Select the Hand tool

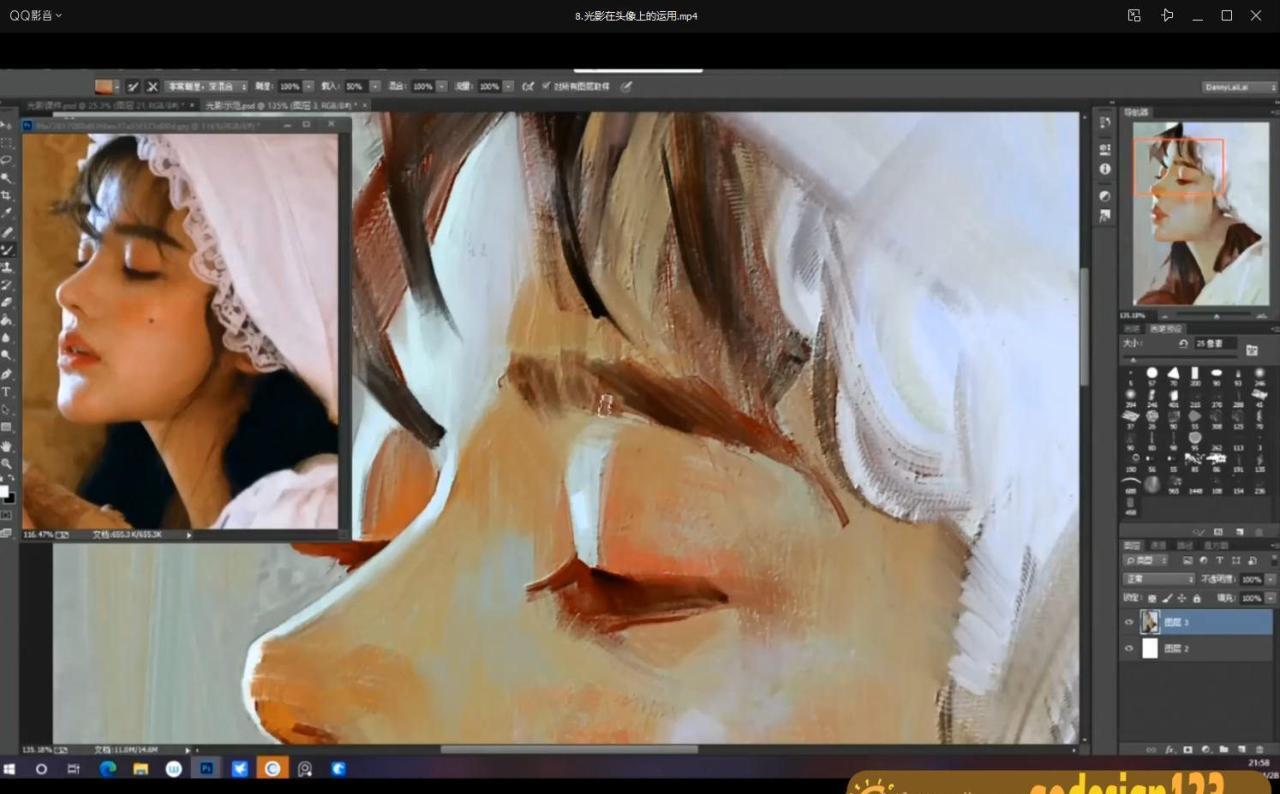tap(6, 446)
